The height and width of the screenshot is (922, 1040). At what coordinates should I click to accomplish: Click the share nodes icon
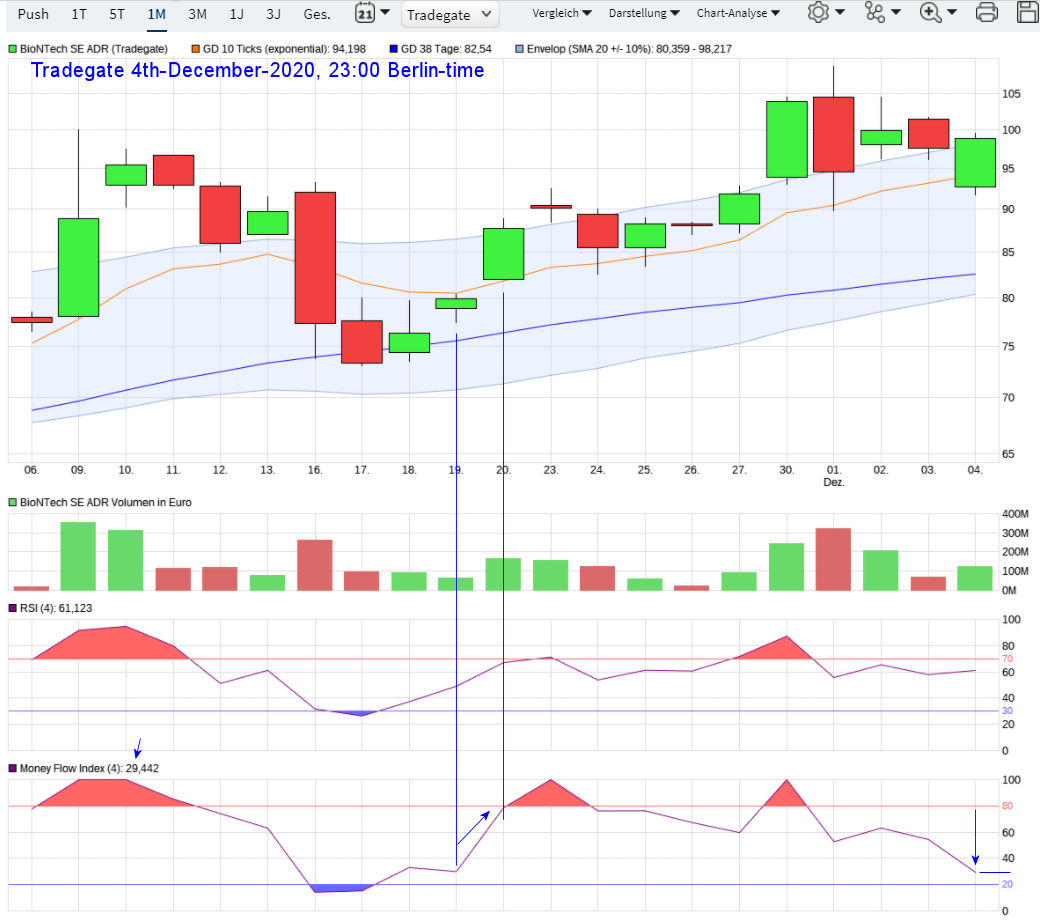pyautogui.click(x=875, y=12)
